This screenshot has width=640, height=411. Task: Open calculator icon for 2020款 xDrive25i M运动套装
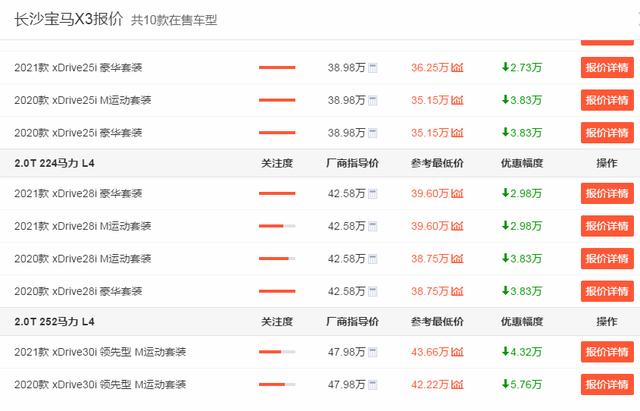[x=373, y=100]
